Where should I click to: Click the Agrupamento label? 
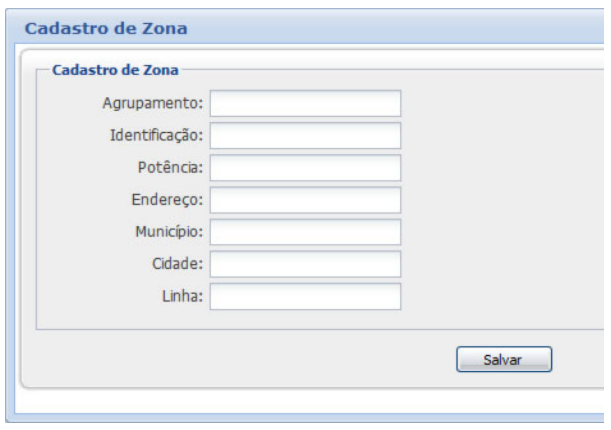[x=152, y=104]
